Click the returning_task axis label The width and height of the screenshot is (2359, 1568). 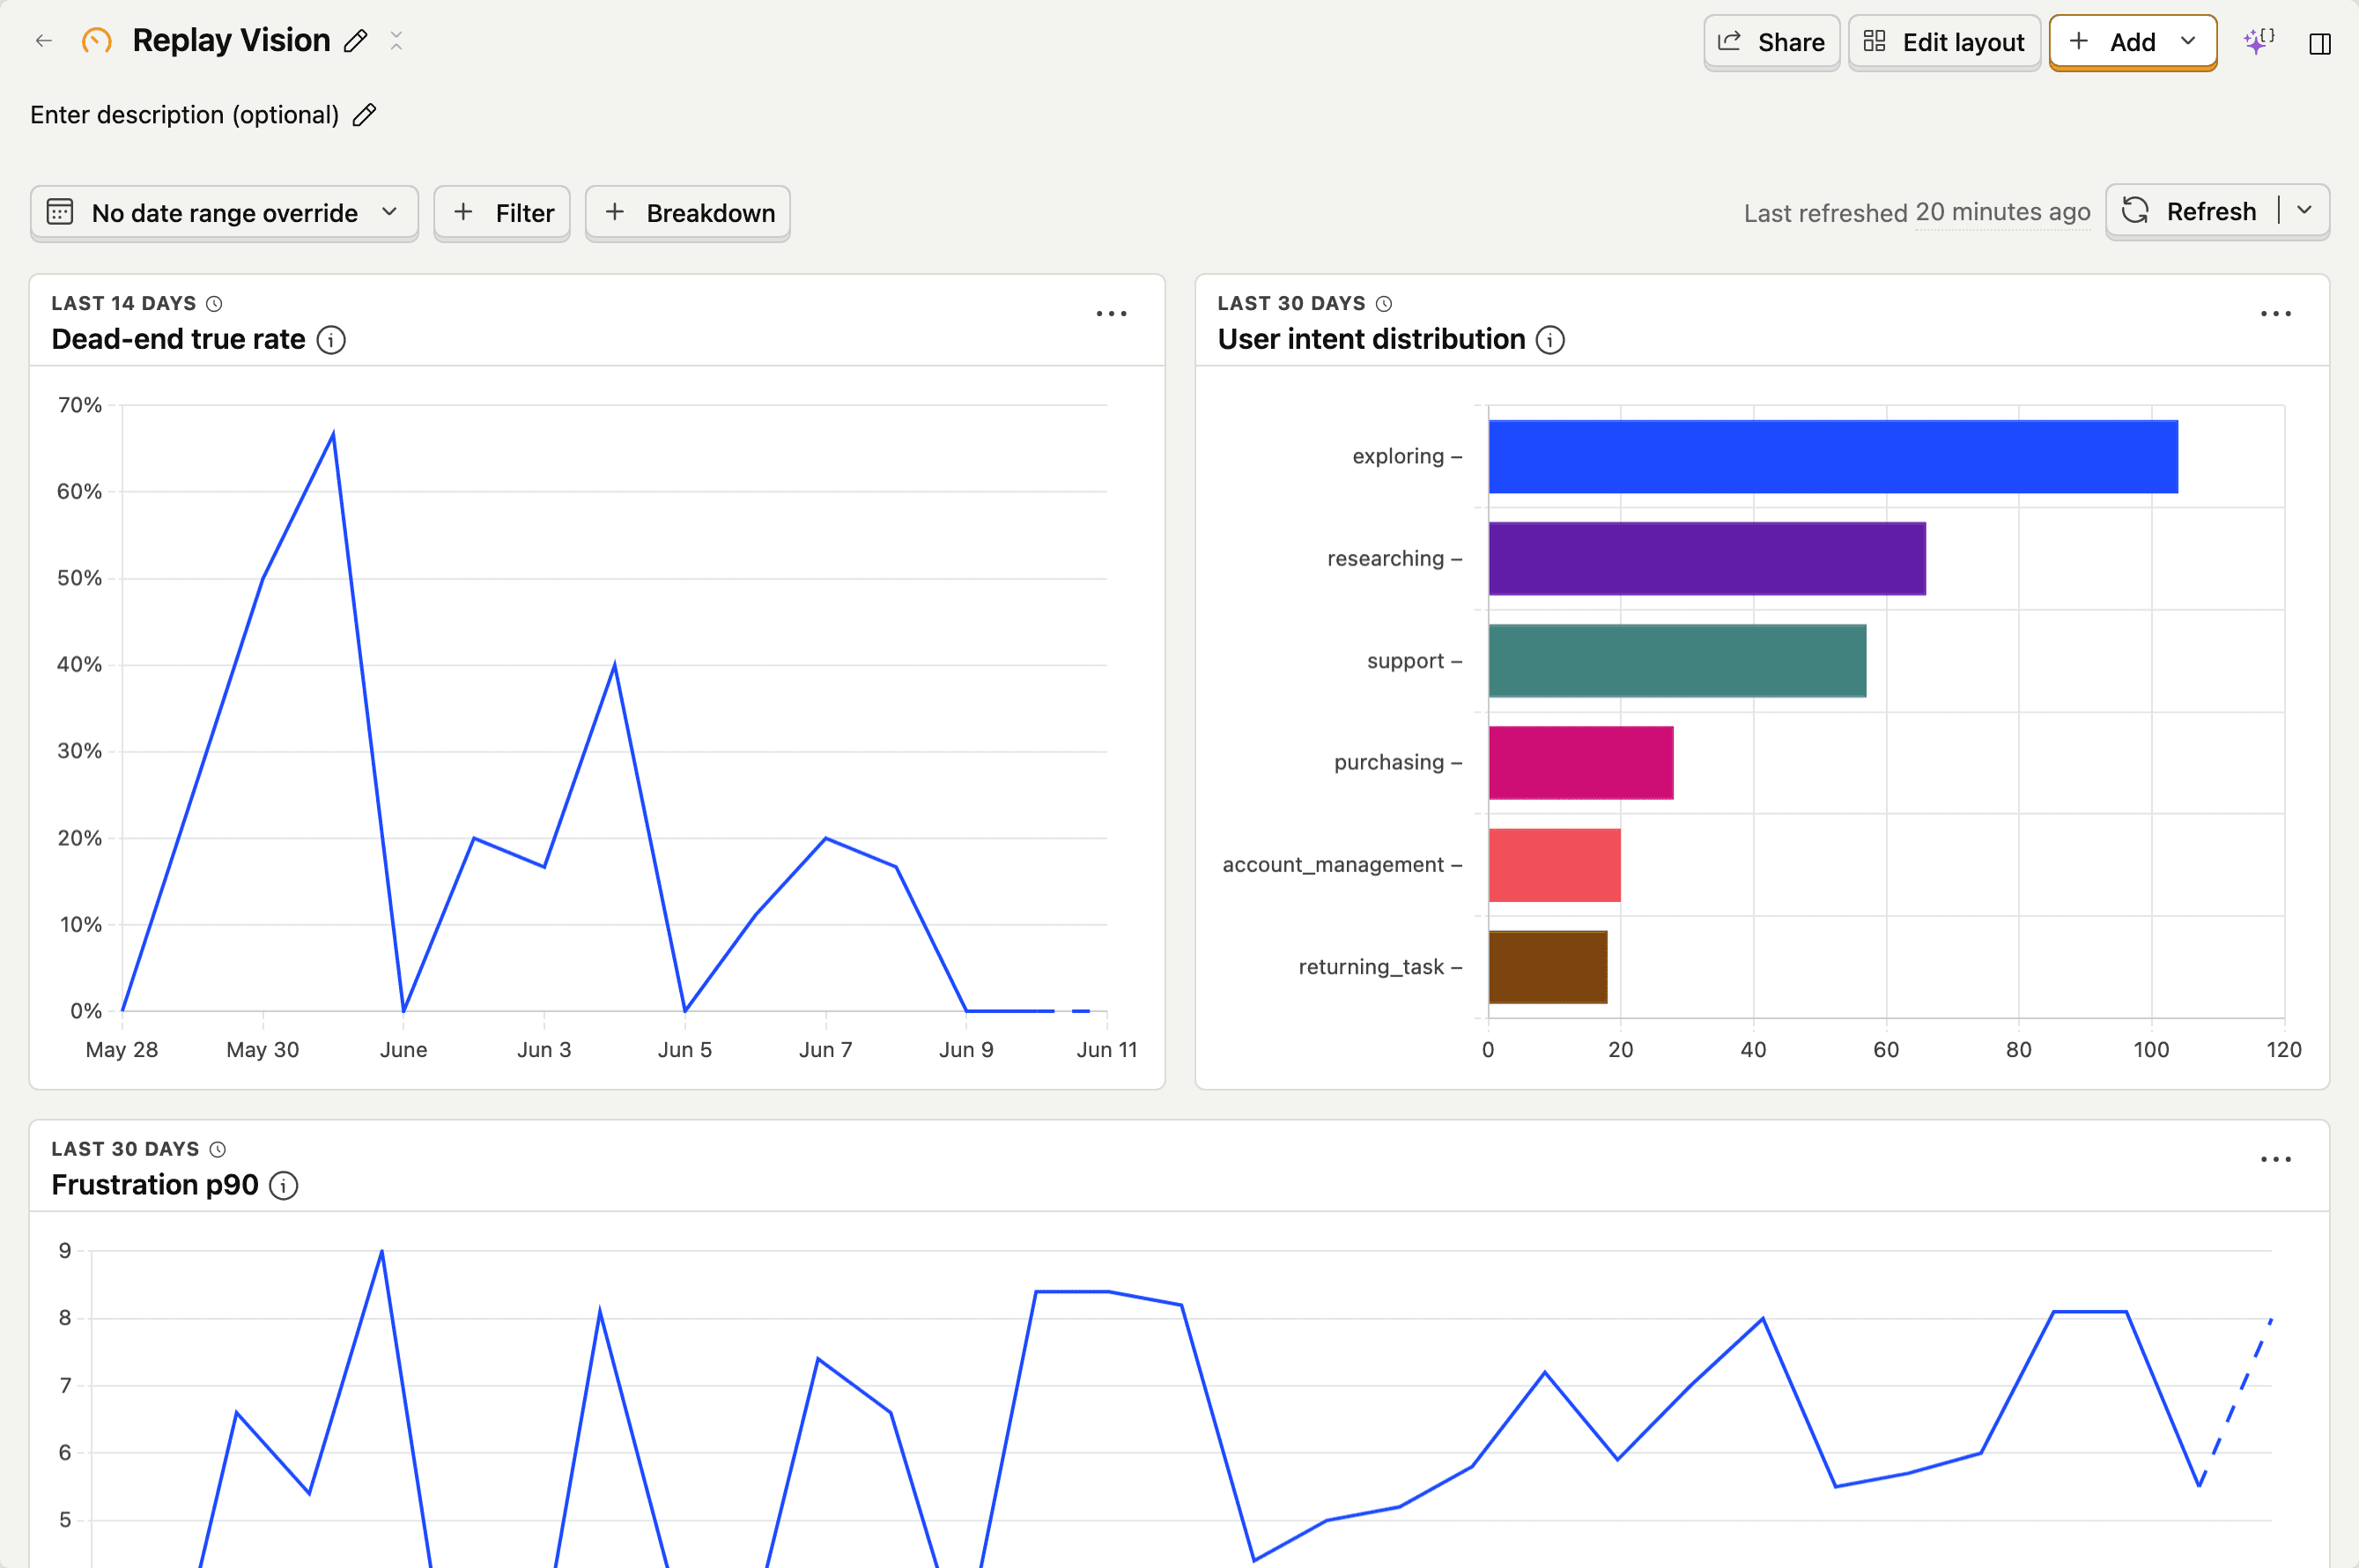[1371, 966]
